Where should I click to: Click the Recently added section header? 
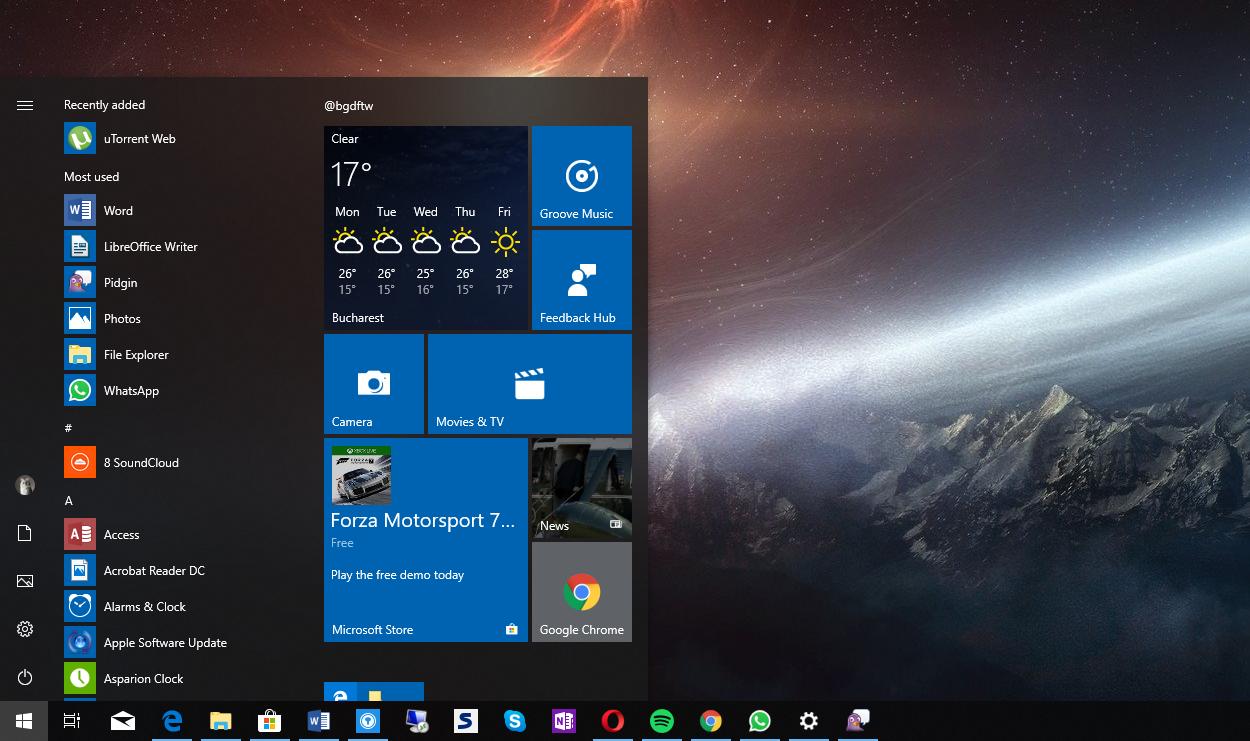104,105
